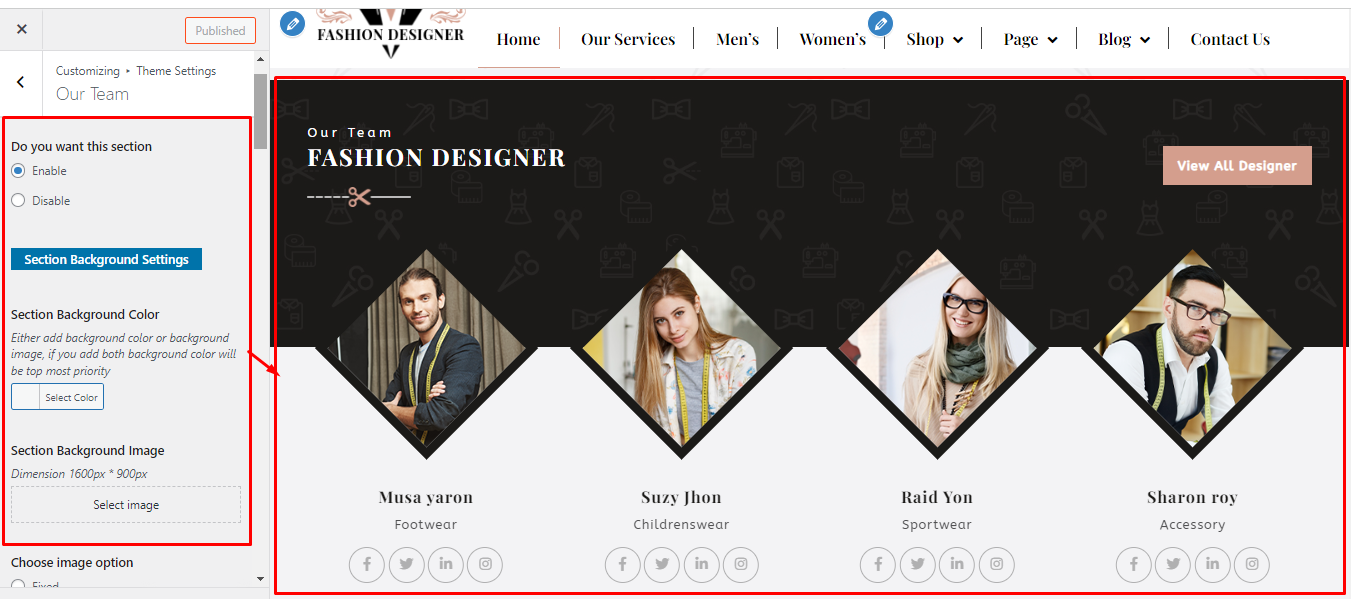Open the Select Color swatch picker

pyautogui.click(x=57, y=397)
